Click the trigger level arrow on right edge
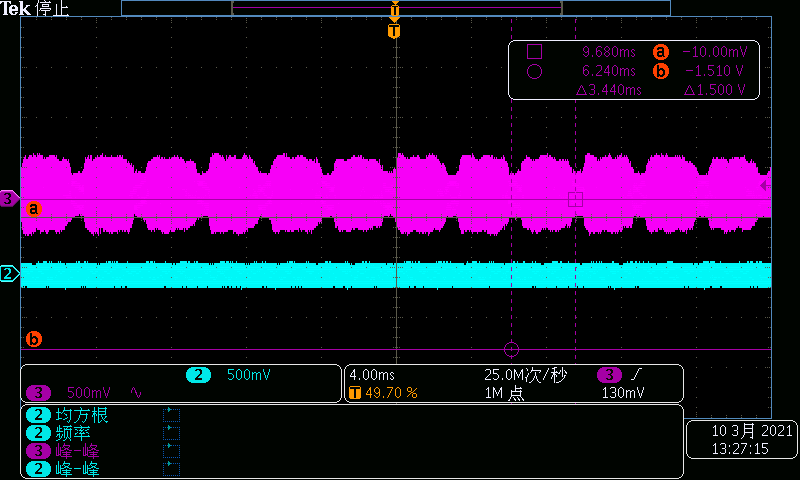Image resolution: width=800 pixels, height=480 pixels. [x=765, y=186]
